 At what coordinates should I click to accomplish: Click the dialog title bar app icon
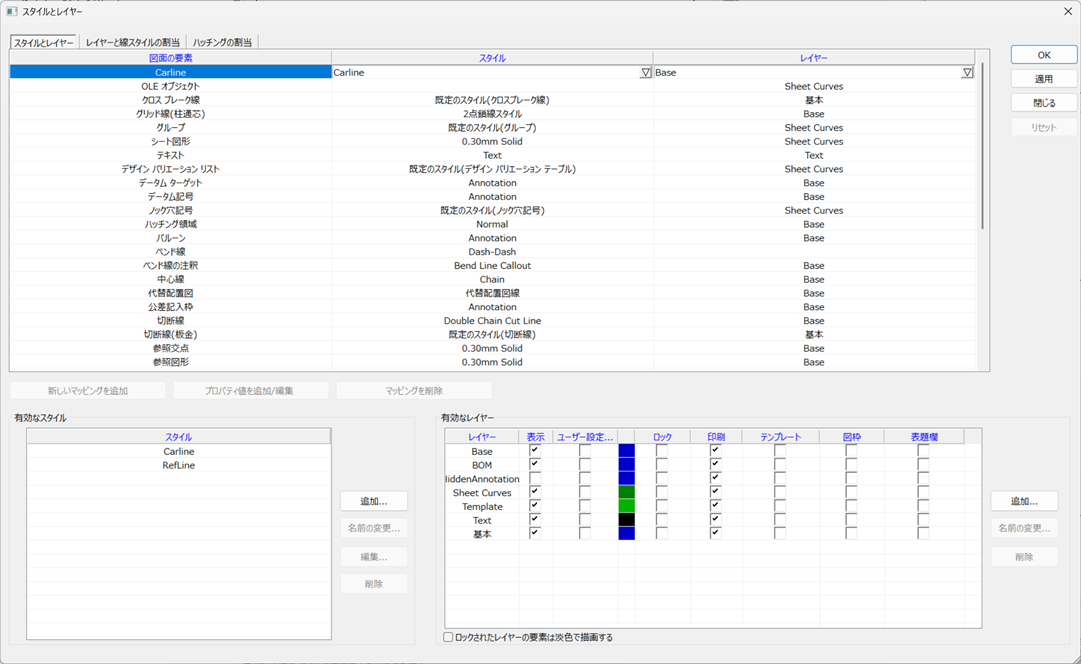pos(11,10)
